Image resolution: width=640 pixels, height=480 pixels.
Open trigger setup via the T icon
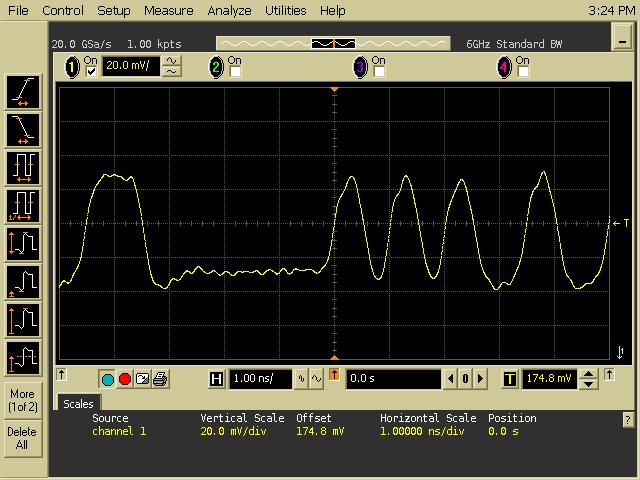pos(510,379)
